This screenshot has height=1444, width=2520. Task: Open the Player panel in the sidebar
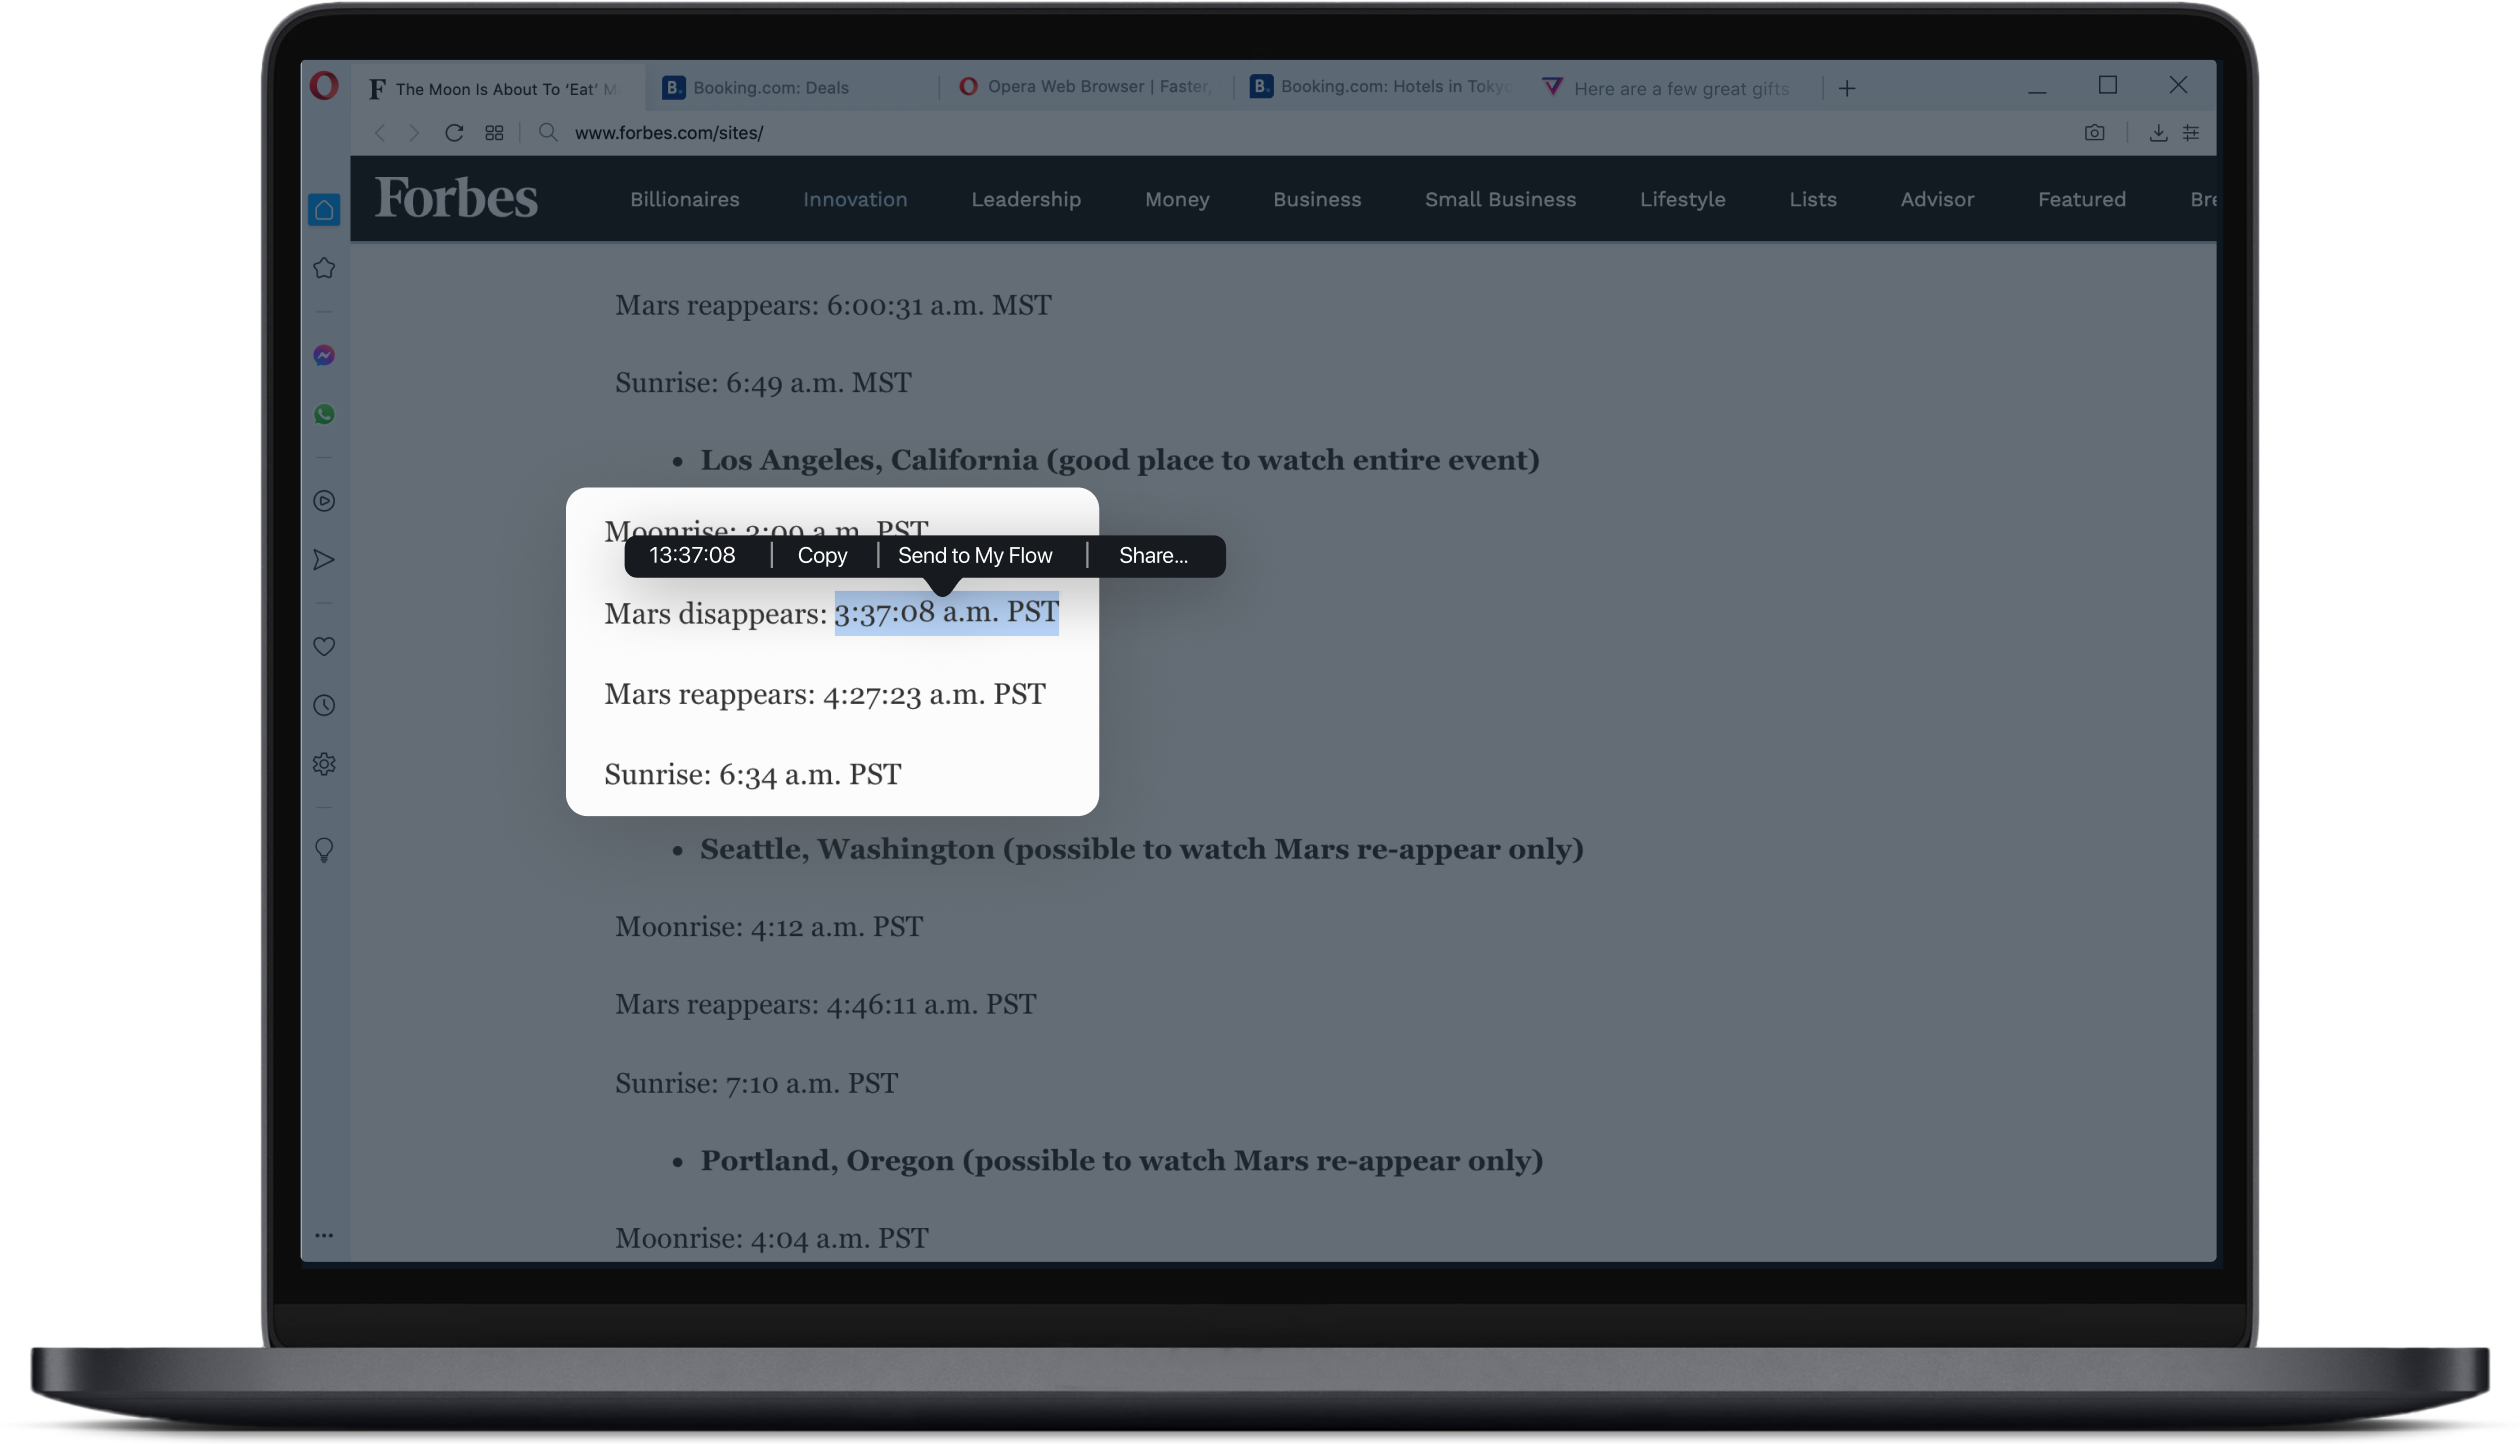pyautogui.click(x=324, y=501)
